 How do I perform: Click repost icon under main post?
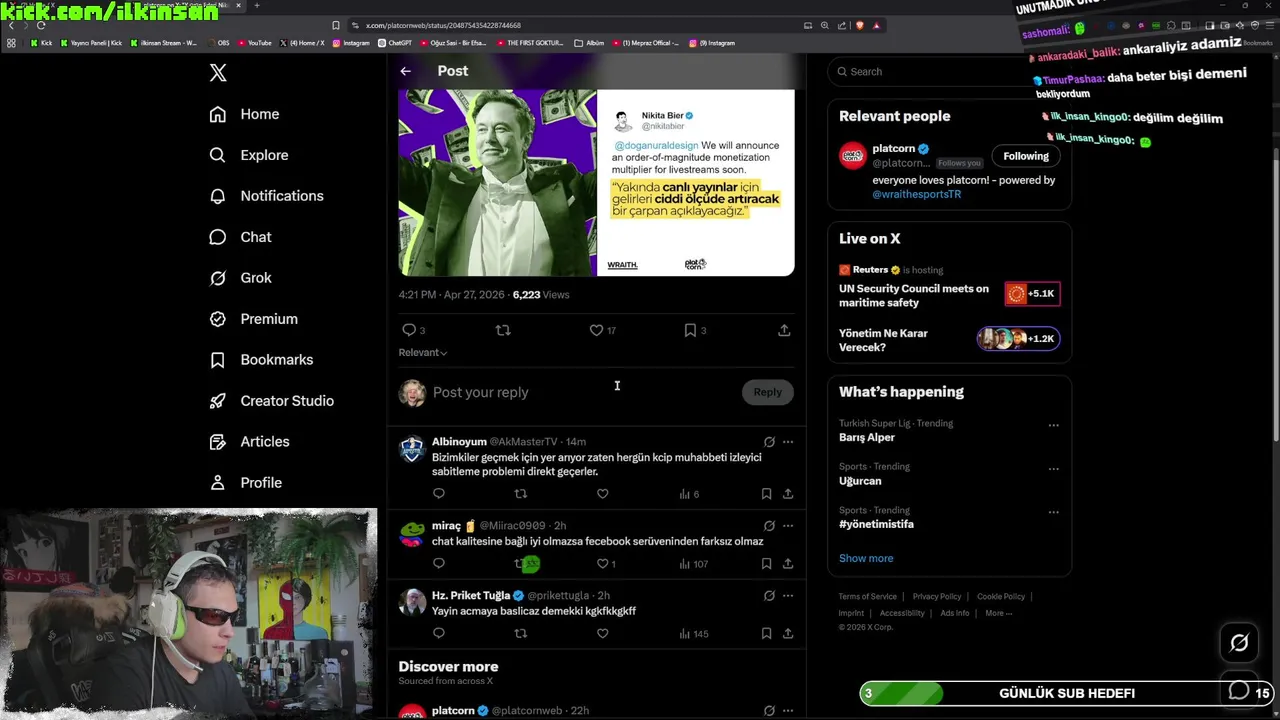pyautogui.click(x=503, y=330)
